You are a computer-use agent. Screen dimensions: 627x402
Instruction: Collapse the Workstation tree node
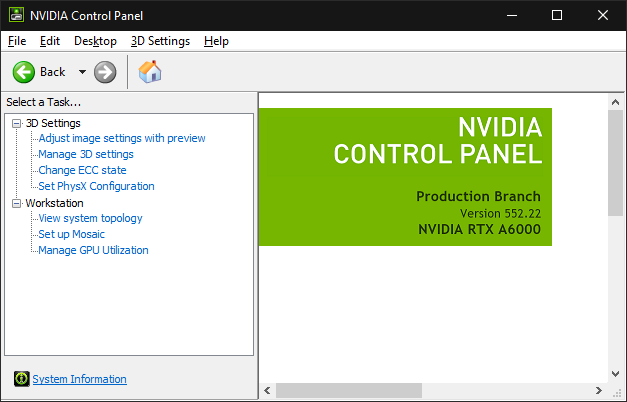17,203
